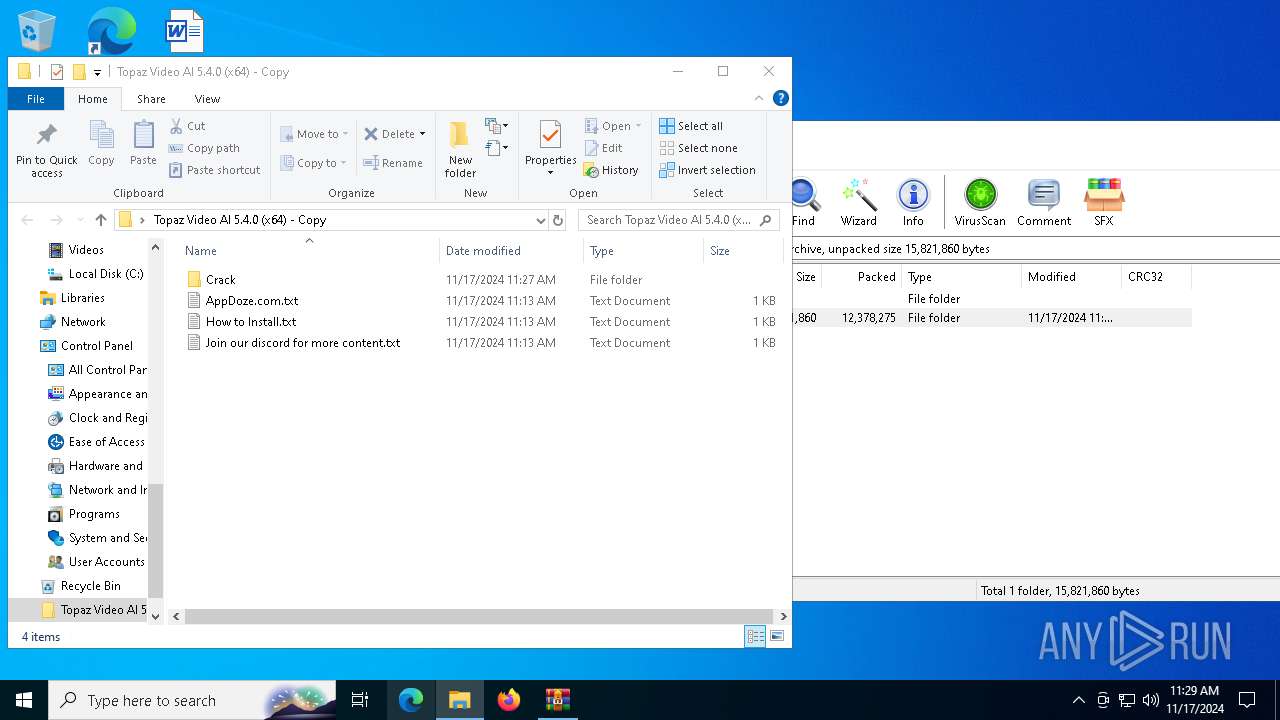Click the Cut scissors command
This screenshot has width=1280, height=720.
point(187,126)
